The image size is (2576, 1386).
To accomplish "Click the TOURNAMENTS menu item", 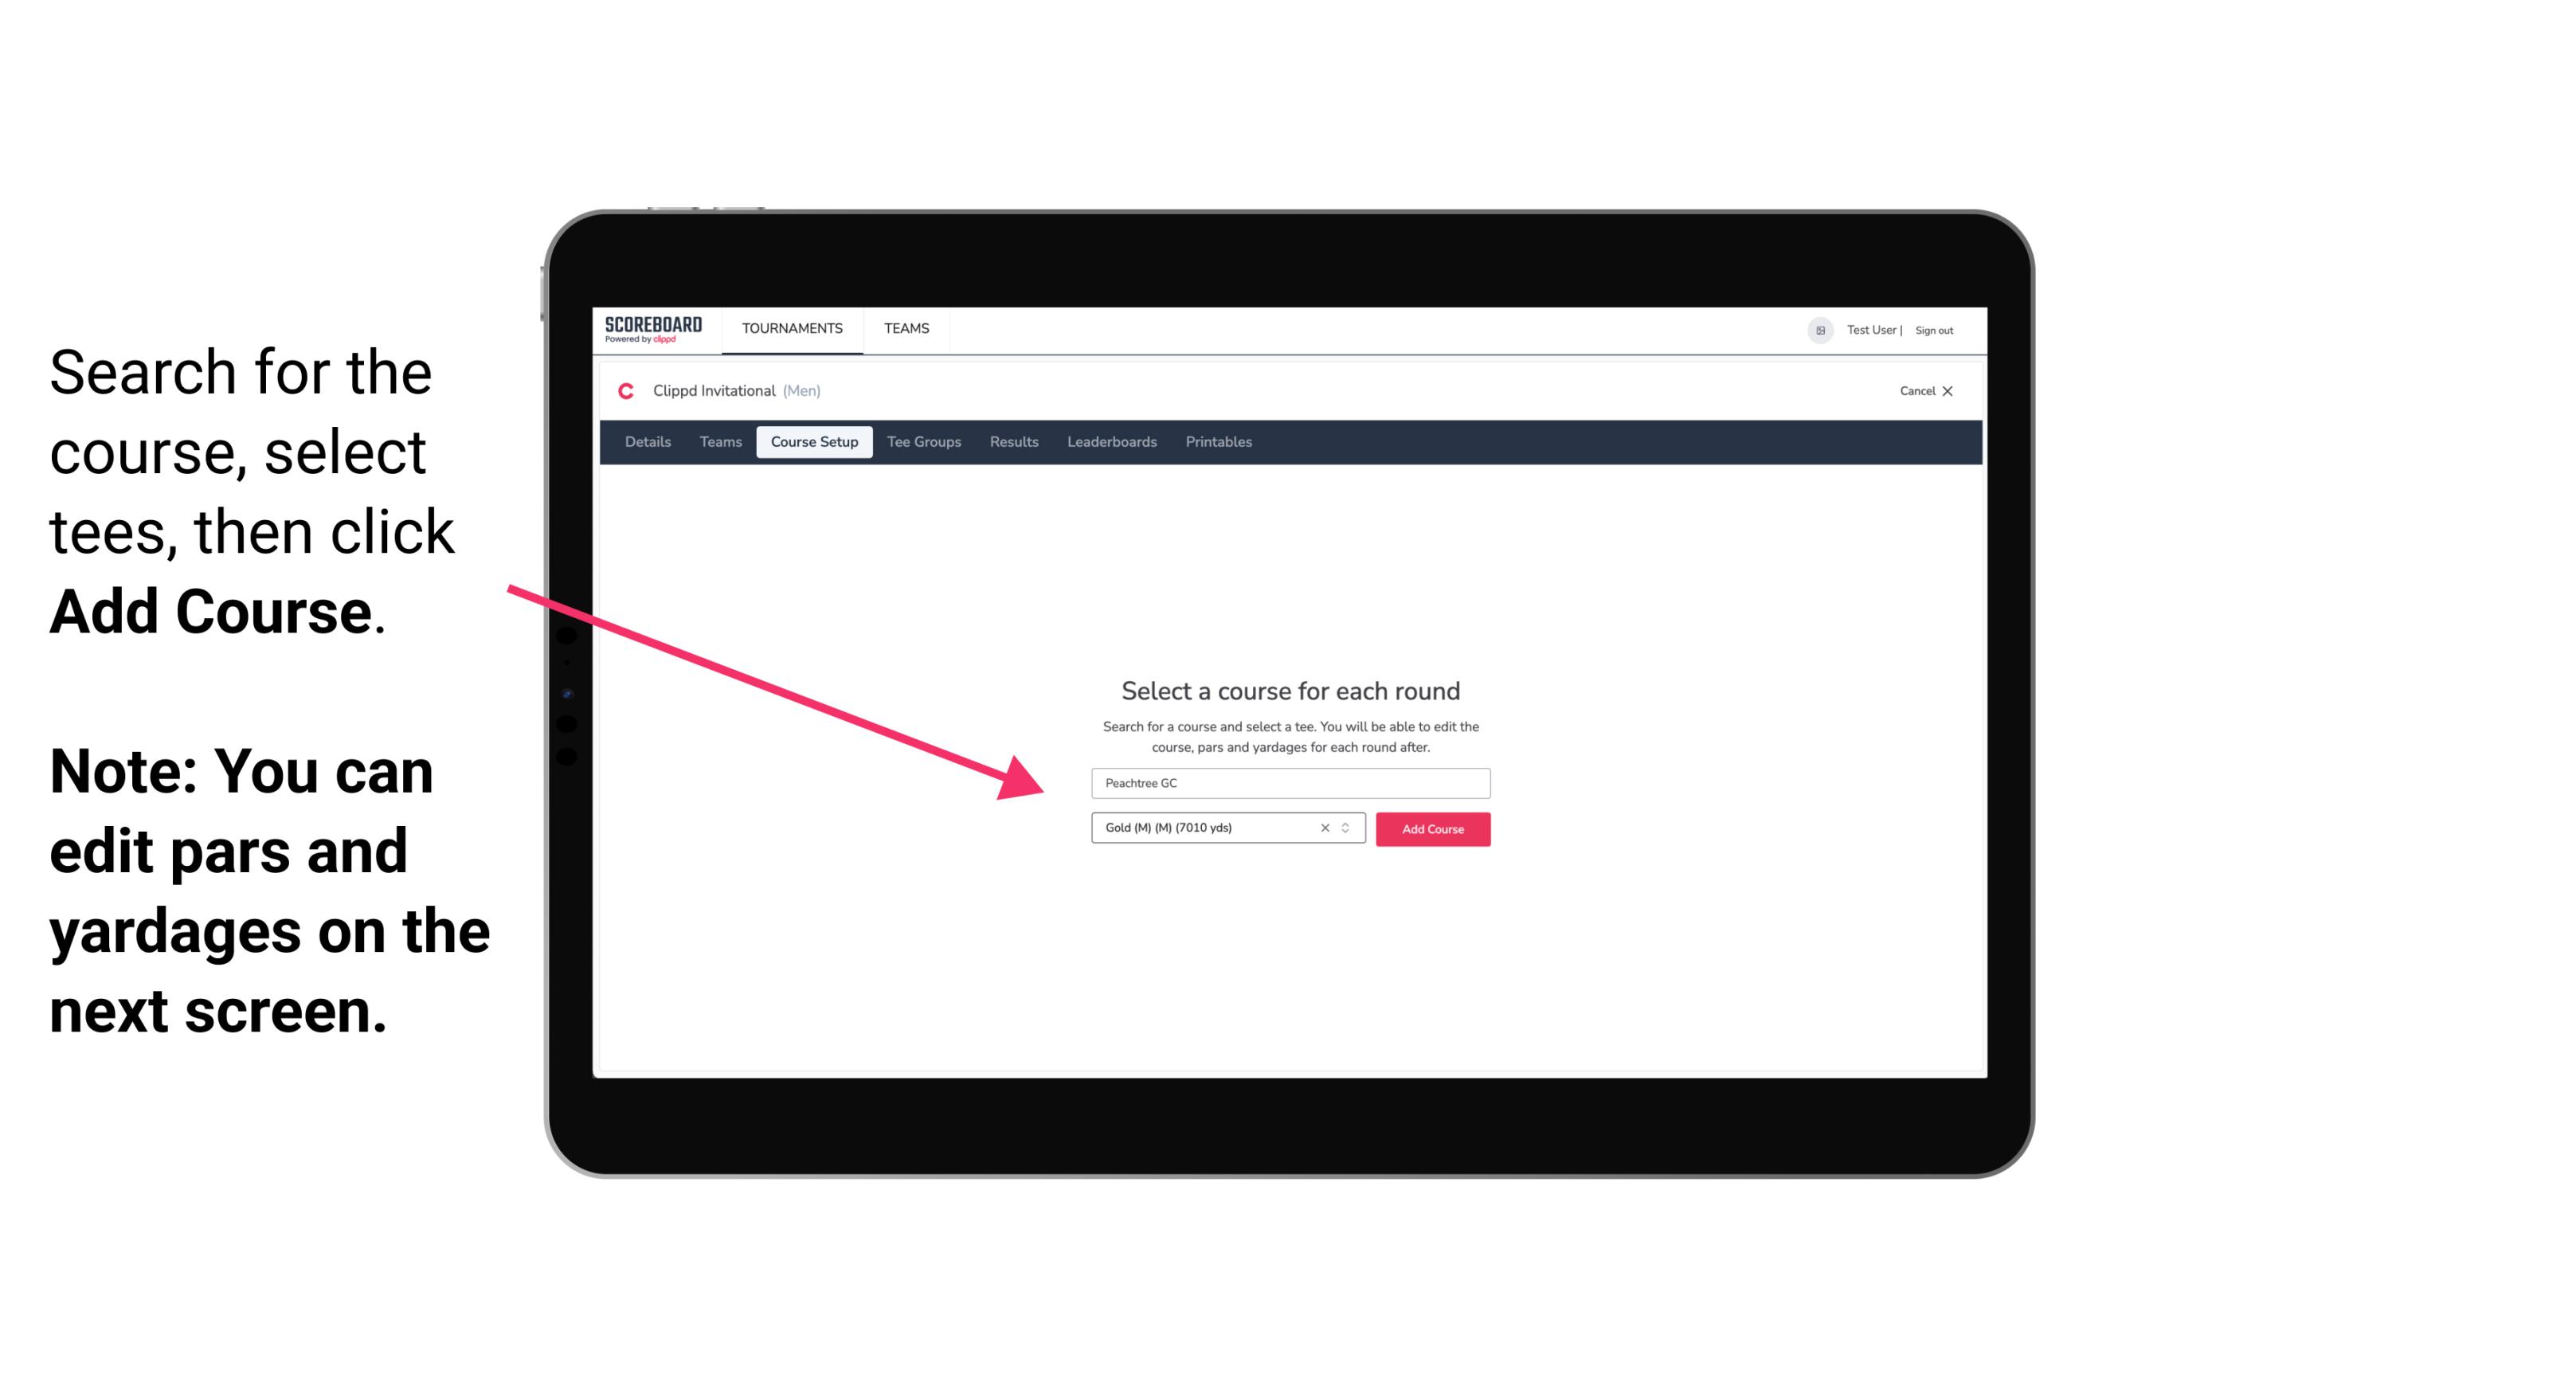I will tap(792, 327).
